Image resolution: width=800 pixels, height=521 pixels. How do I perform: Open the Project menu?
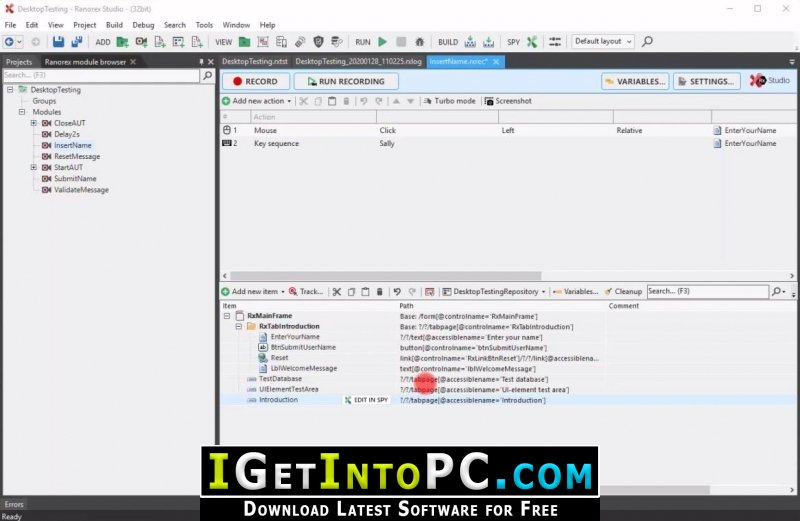(x=84, y=24)
